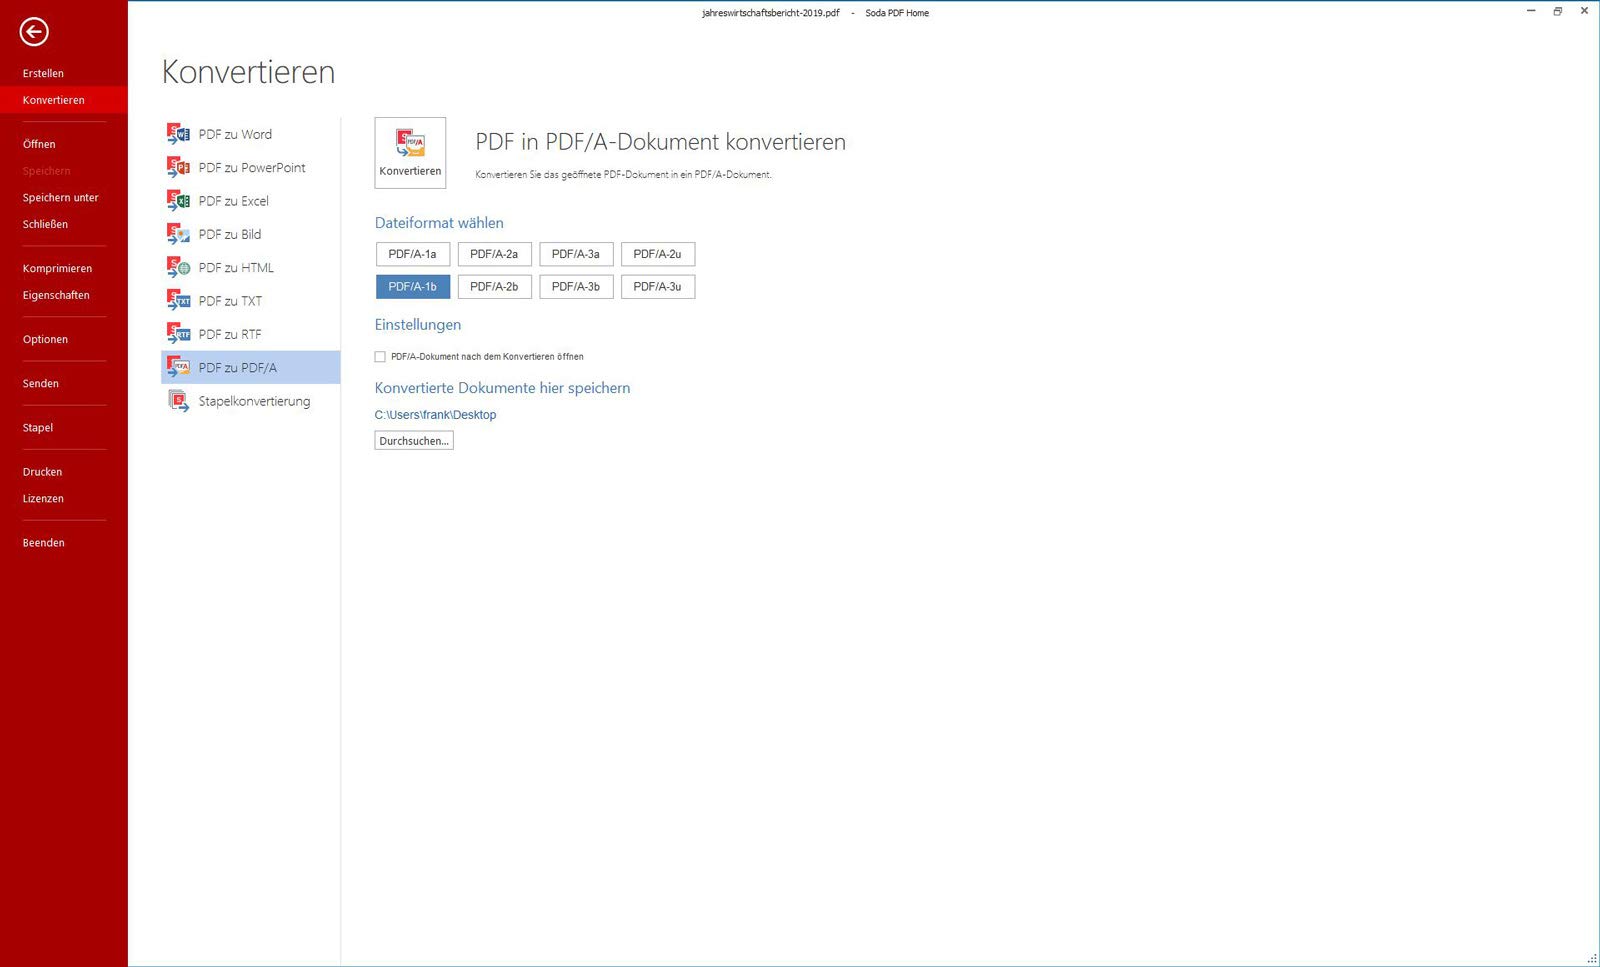Click the PDF zu TXT icon

pos(178,301)
